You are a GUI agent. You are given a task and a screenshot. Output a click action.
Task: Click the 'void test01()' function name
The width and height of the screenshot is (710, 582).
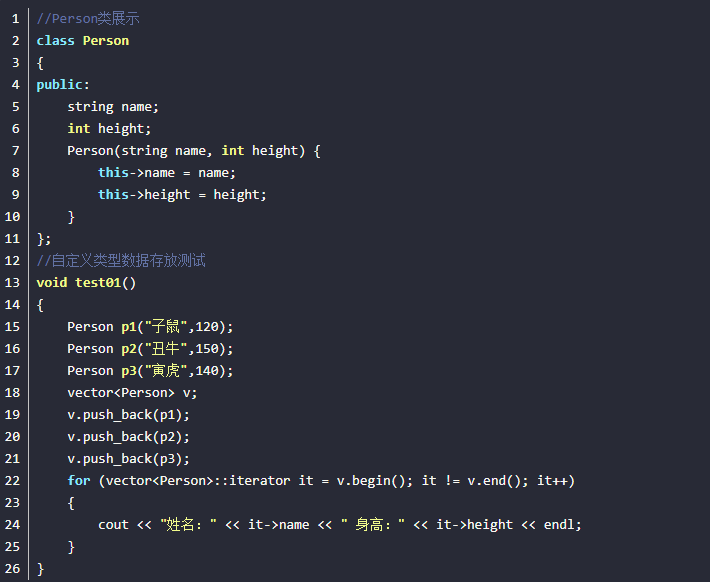pos(105,283)
